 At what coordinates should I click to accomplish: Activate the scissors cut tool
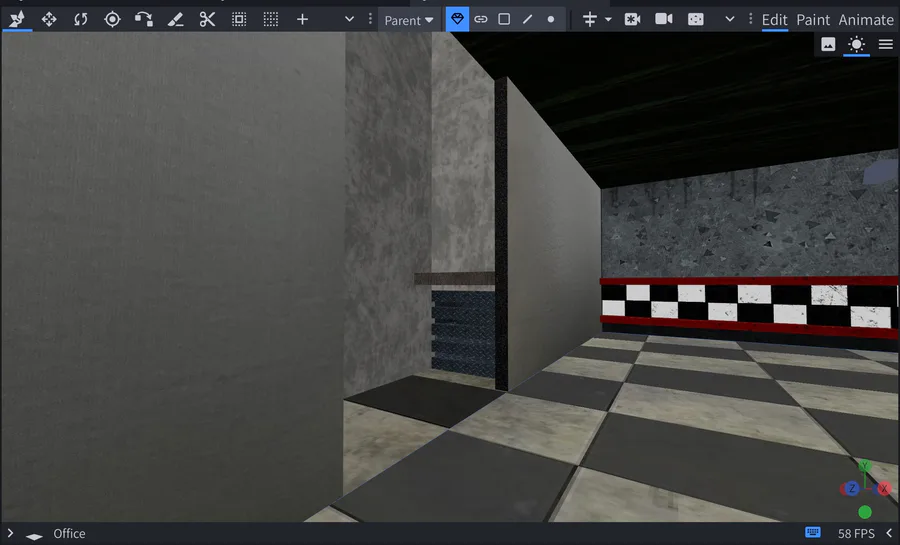tap(207, 20)
